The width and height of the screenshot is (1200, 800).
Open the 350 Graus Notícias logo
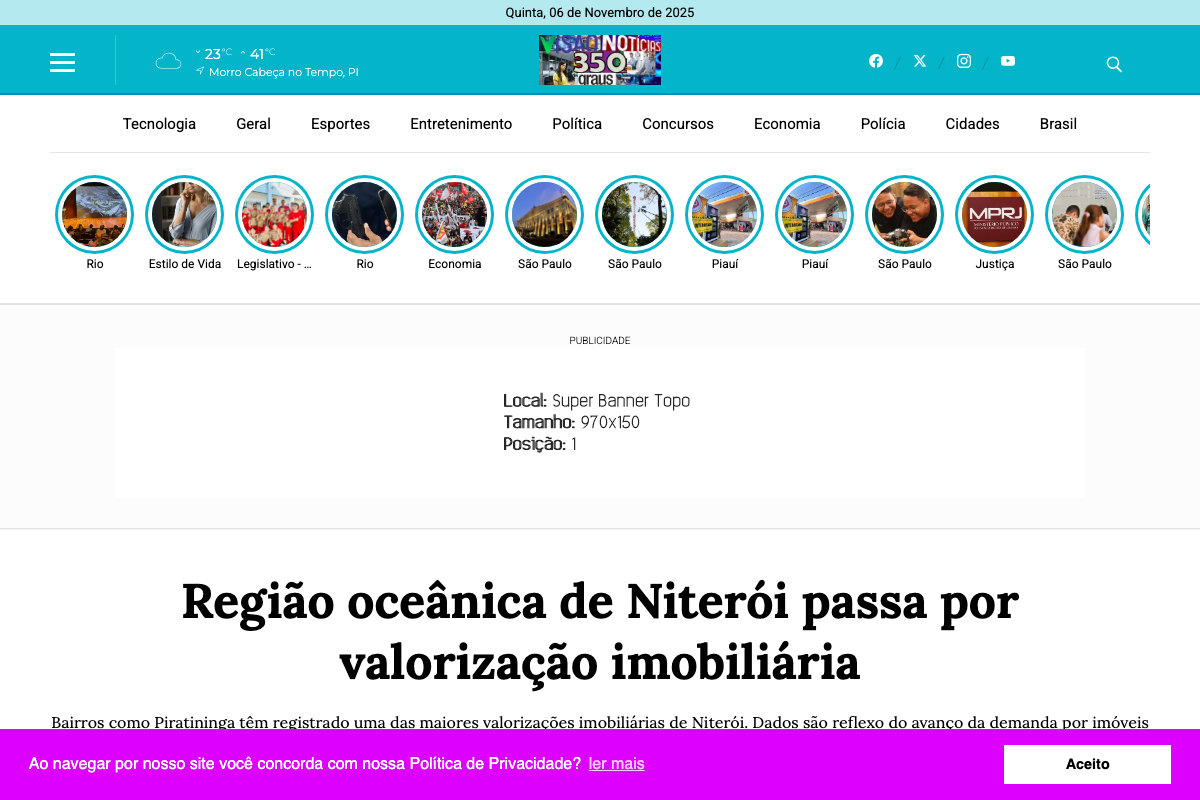click(x=600, y=60)
